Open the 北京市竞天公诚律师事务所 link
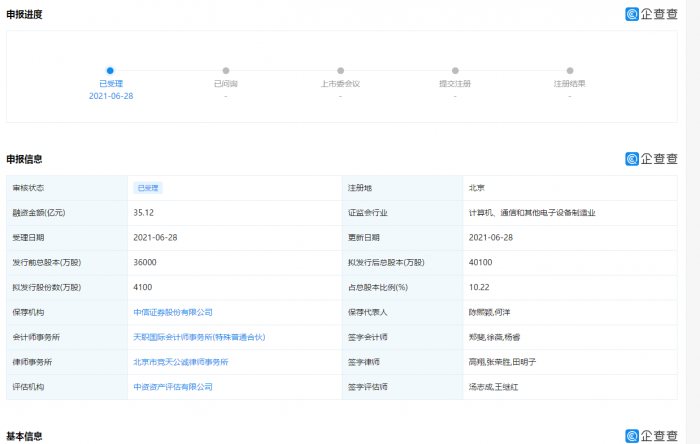 181,362
